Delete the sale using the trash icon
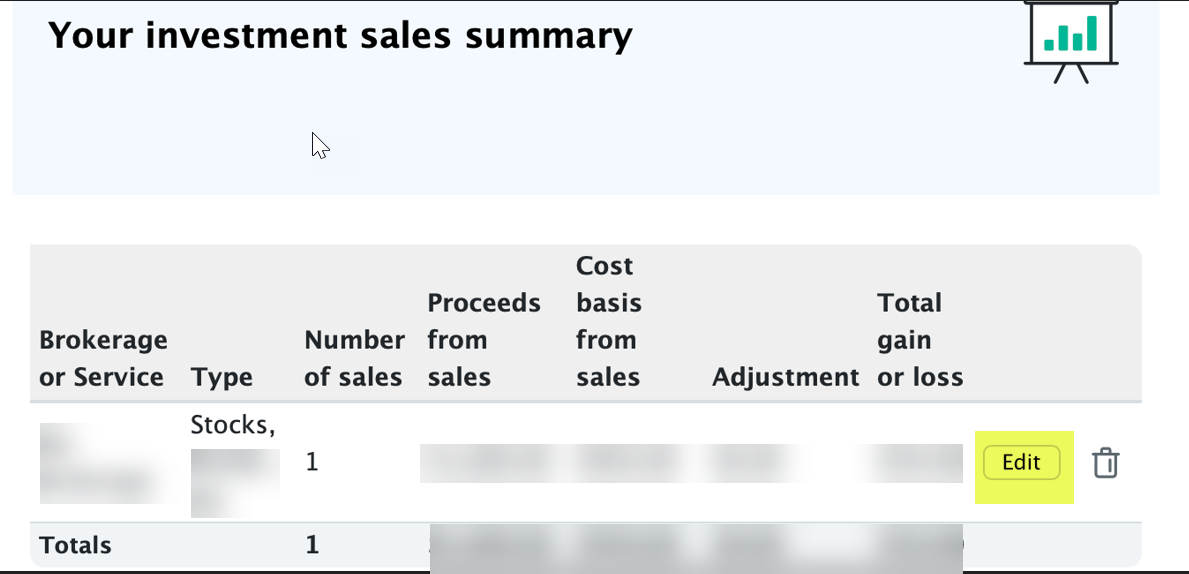 [x=1106, y=463]
